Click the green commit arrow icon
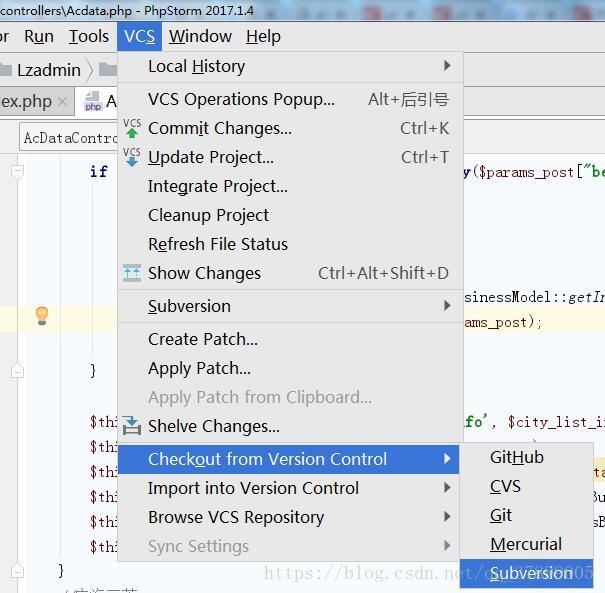The height and width of the screenshot is (593, 605). pyautogui.click(x=132, y=128)
